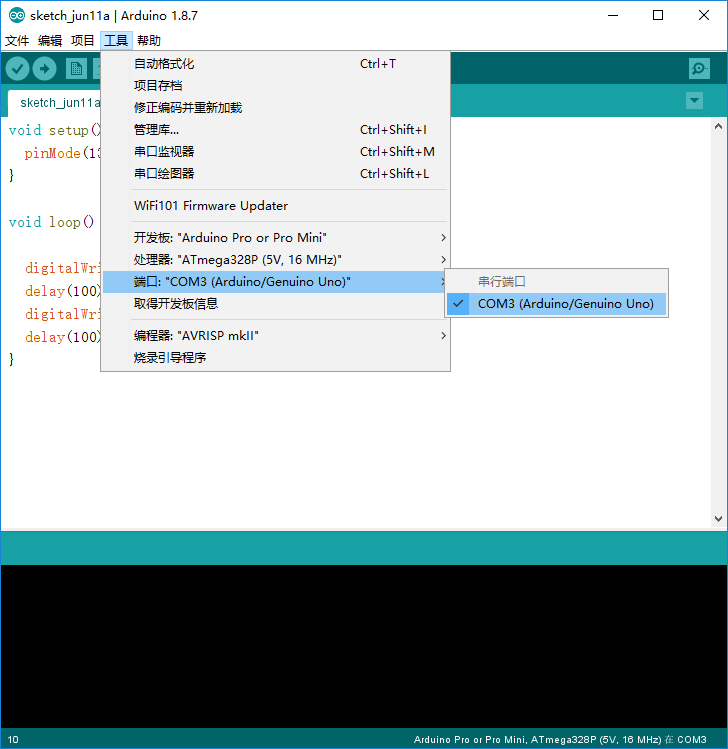Click the editor scrollbar down arrow
The image size is (728, 749).
[x=718, y=519]
